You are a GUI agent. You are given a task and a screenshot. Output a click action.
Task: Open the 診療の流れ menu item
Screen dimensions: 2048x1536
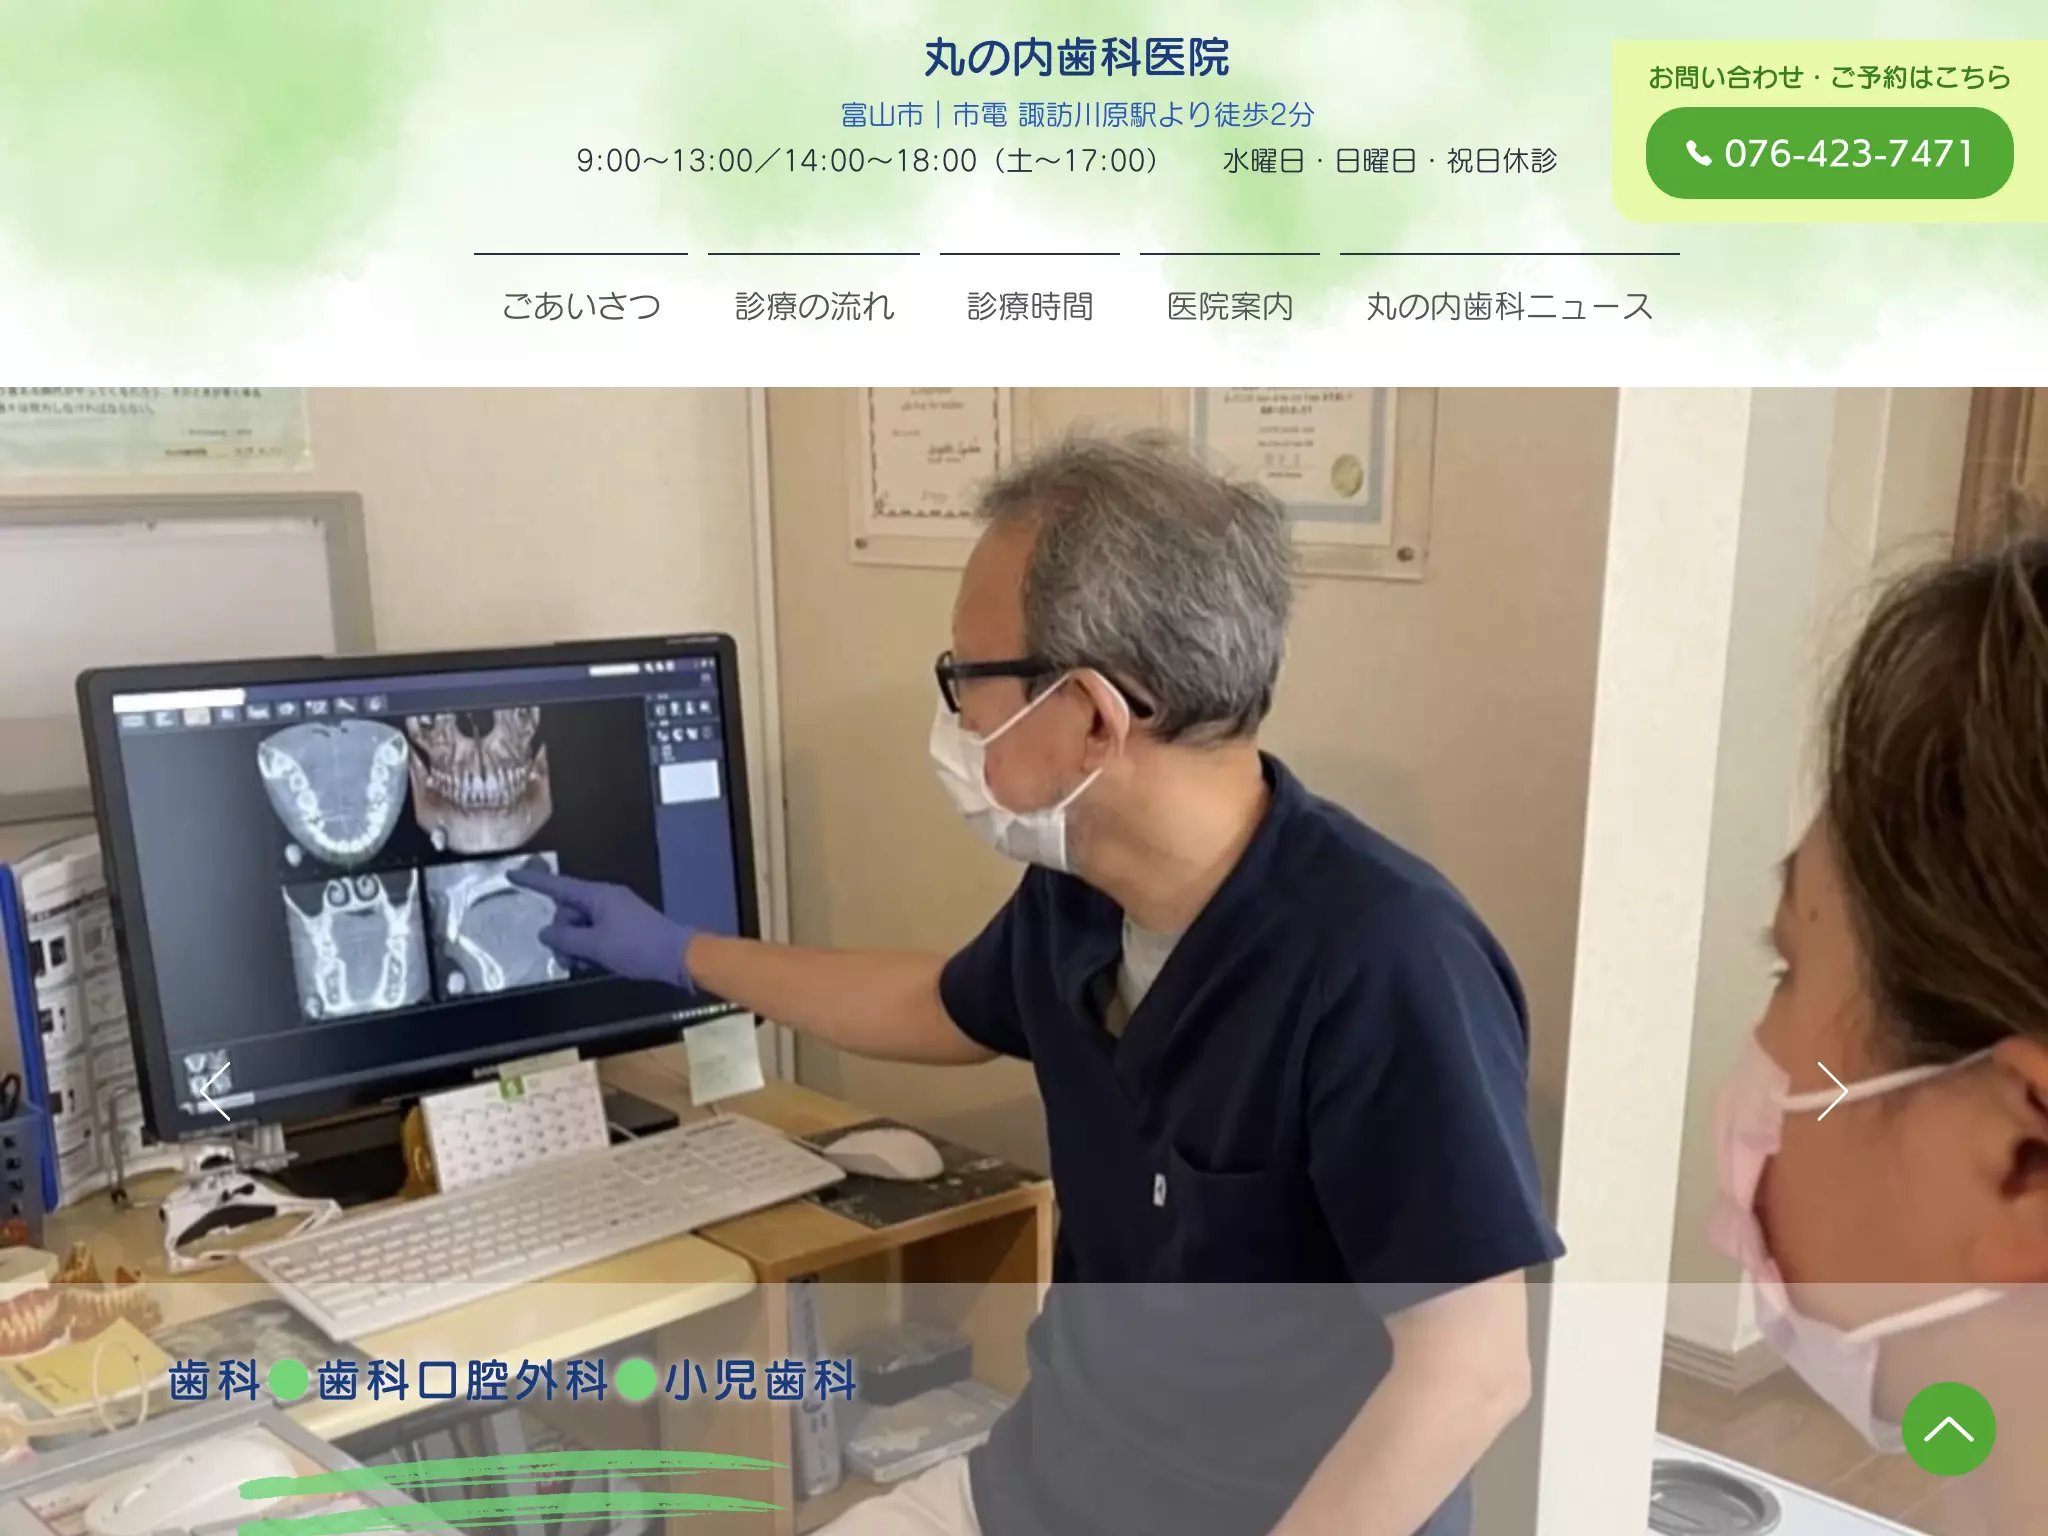coord(814,306)
